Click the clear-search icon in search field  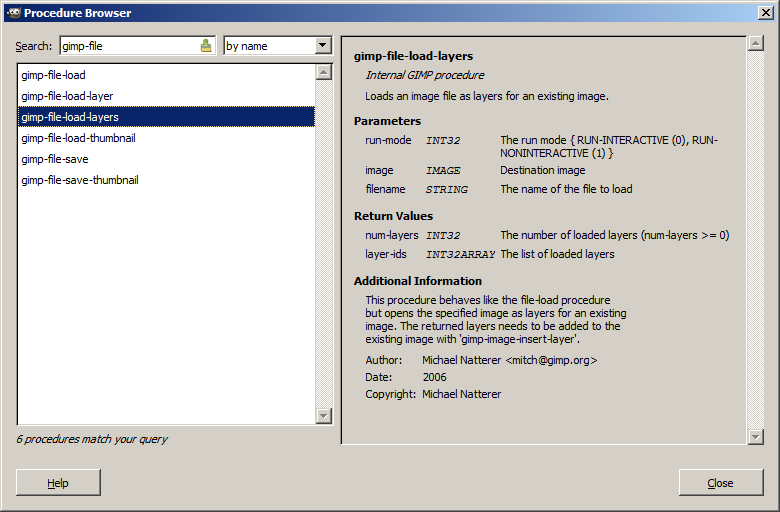coord(205,46)
